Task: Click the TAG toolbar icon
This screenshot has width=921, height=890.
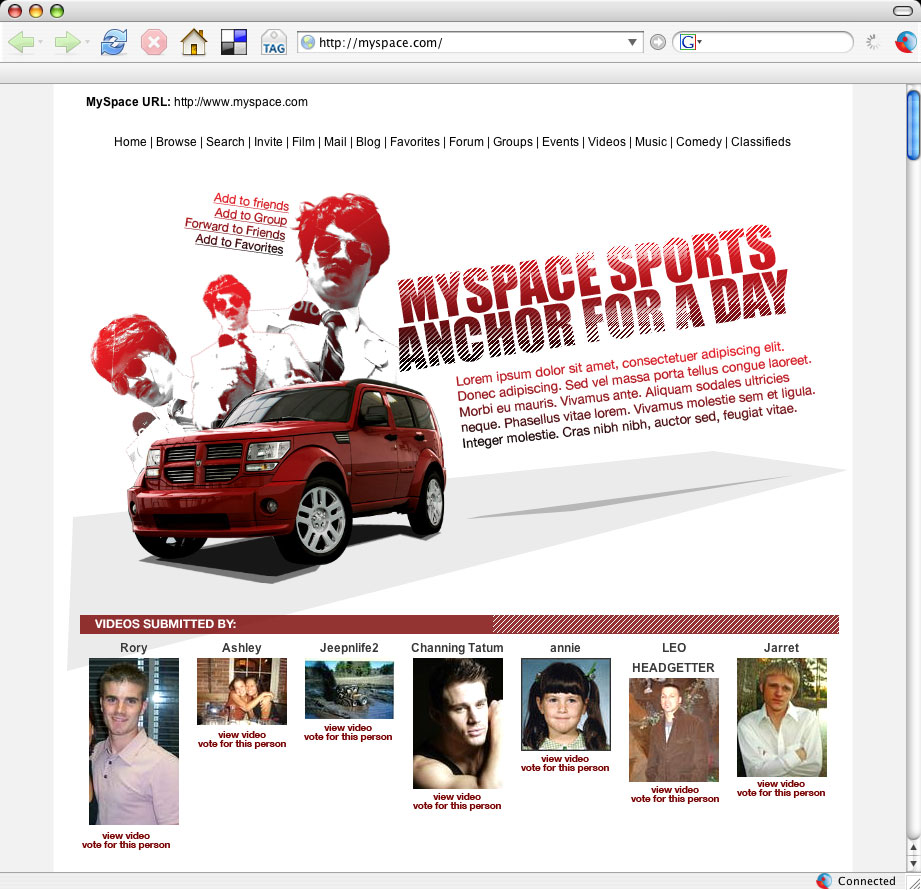Action: pyautogui.click(x=274, y=42)
